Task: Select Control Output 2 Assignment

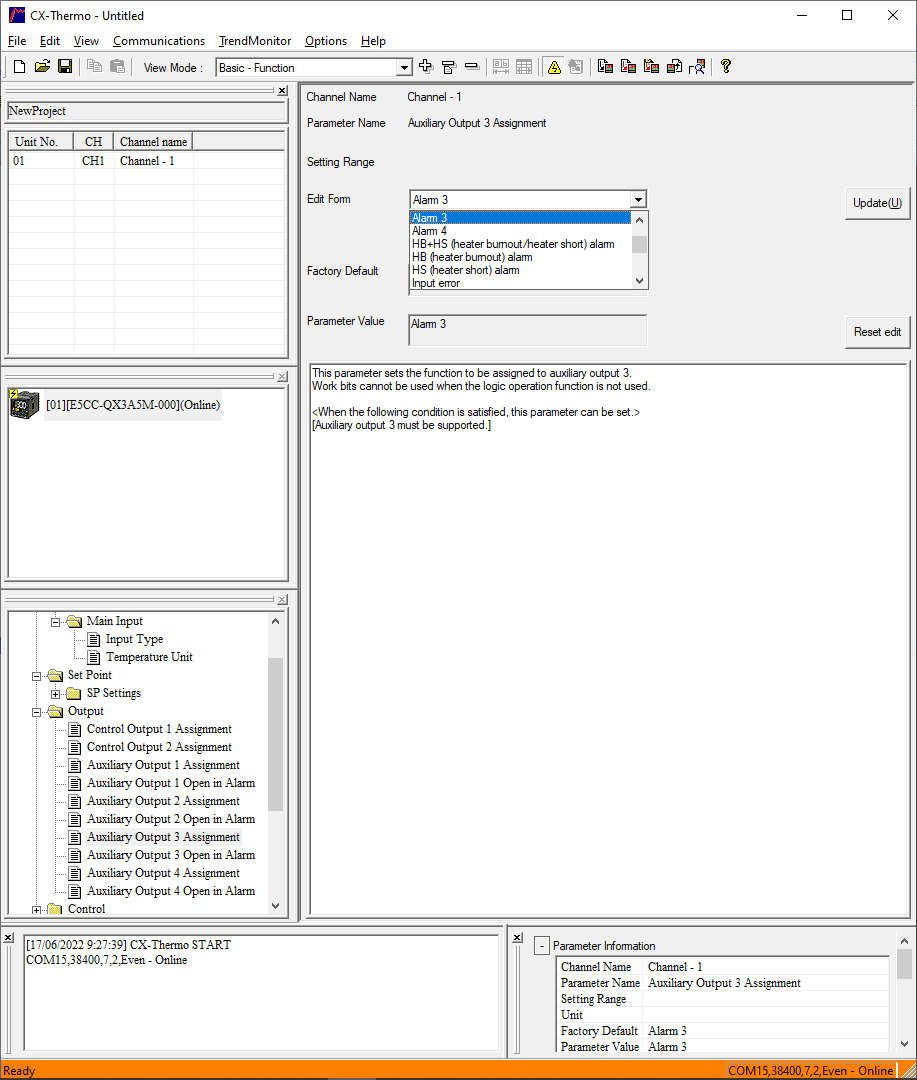Action: pyautogui.click(x=159, y=747)
